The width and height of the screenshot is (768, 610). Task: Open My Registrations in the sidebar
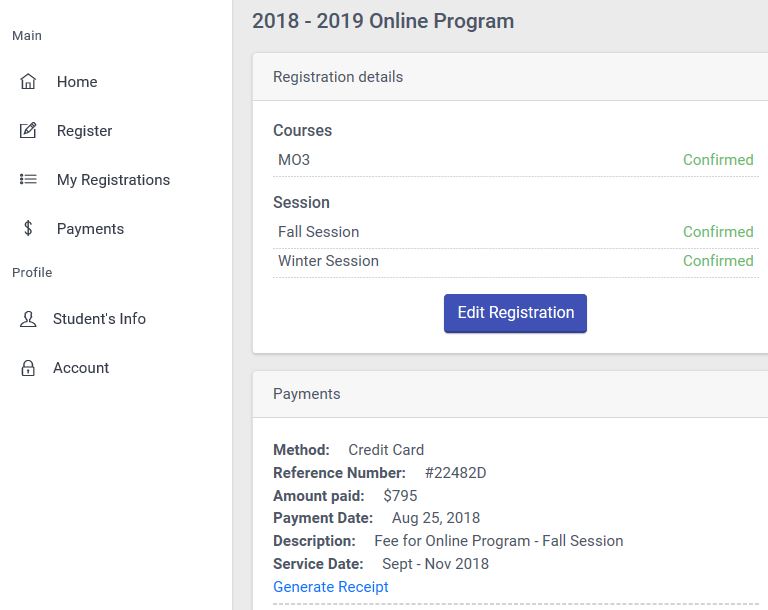113,180
